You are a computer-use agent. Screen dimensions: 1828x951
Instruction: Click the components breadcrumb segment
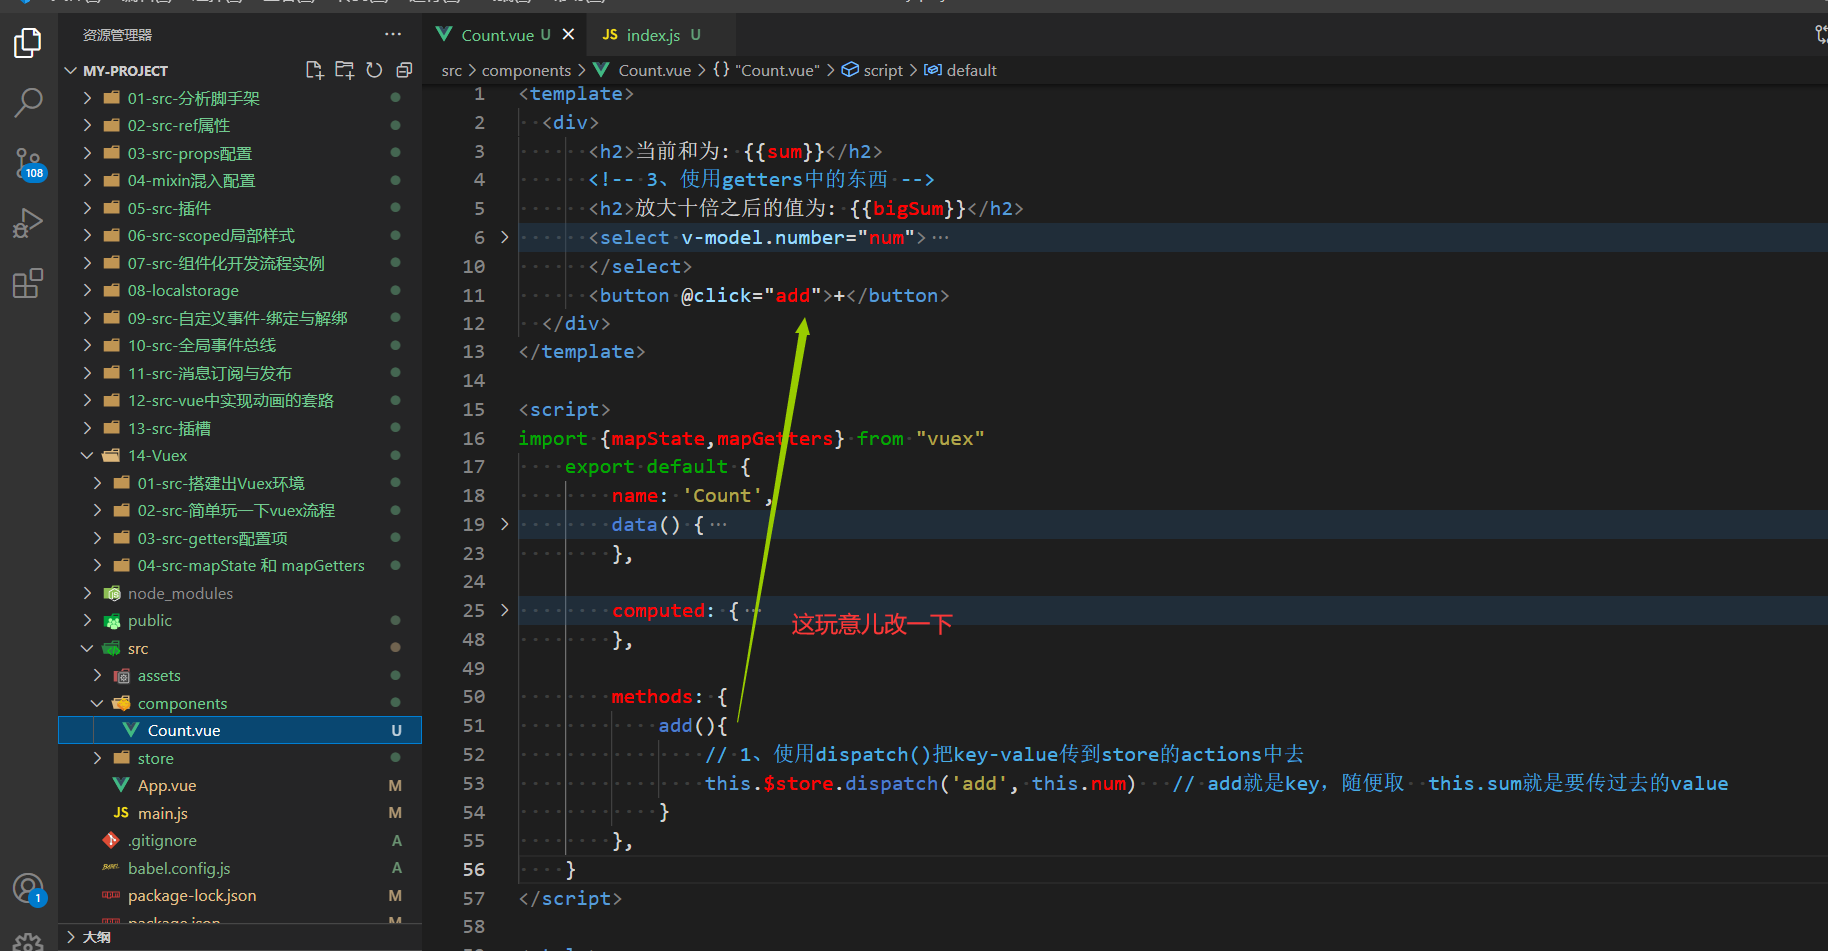526,70
